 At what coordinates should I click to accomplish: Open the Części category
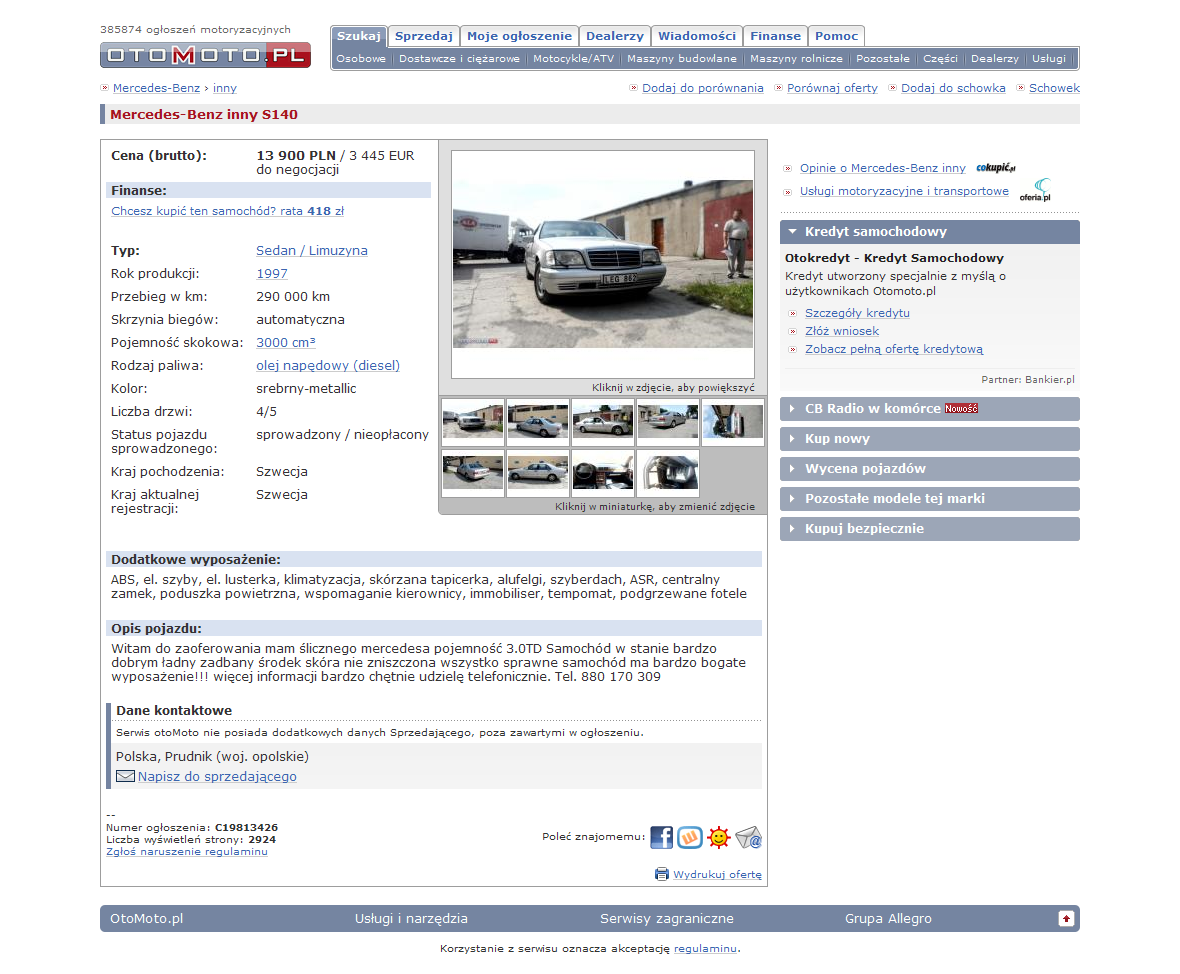coord(941,59)
